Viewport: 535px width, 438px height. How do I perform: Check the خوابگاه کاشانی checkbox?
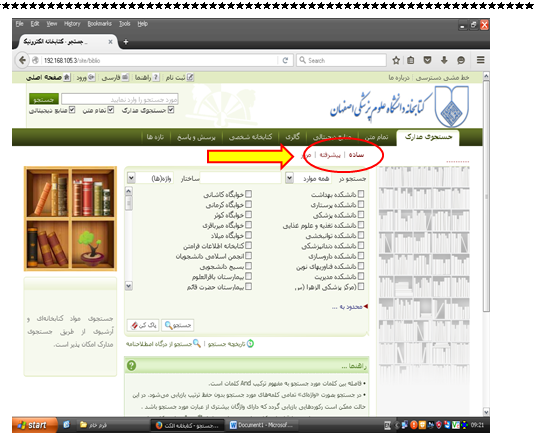[x=248, y=194]
